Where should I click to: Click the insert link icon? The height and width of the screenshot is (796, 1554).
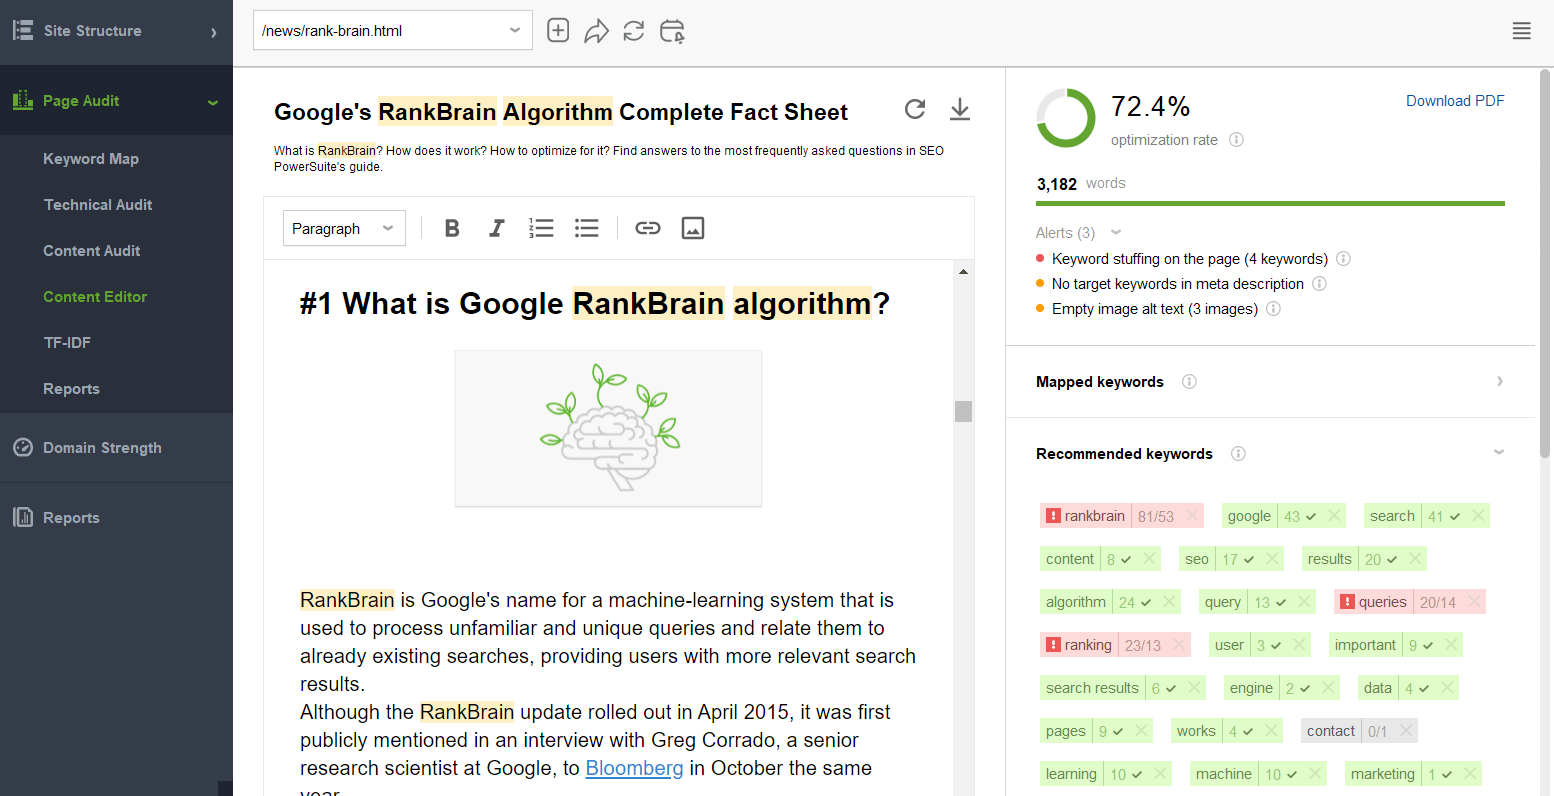(648, 229)
